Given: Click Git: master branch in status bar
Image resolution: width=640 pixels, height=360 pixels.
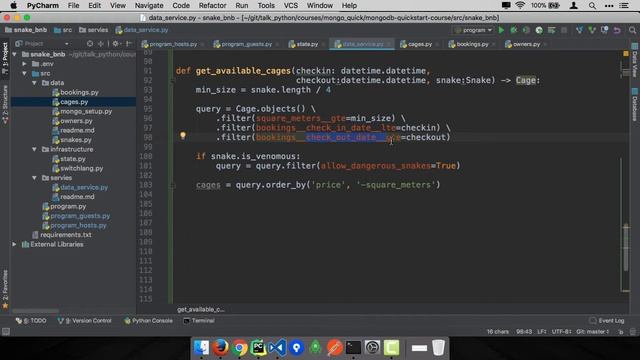Looking at the screenshot, I should pyautogui.click(x=593, y=332).
